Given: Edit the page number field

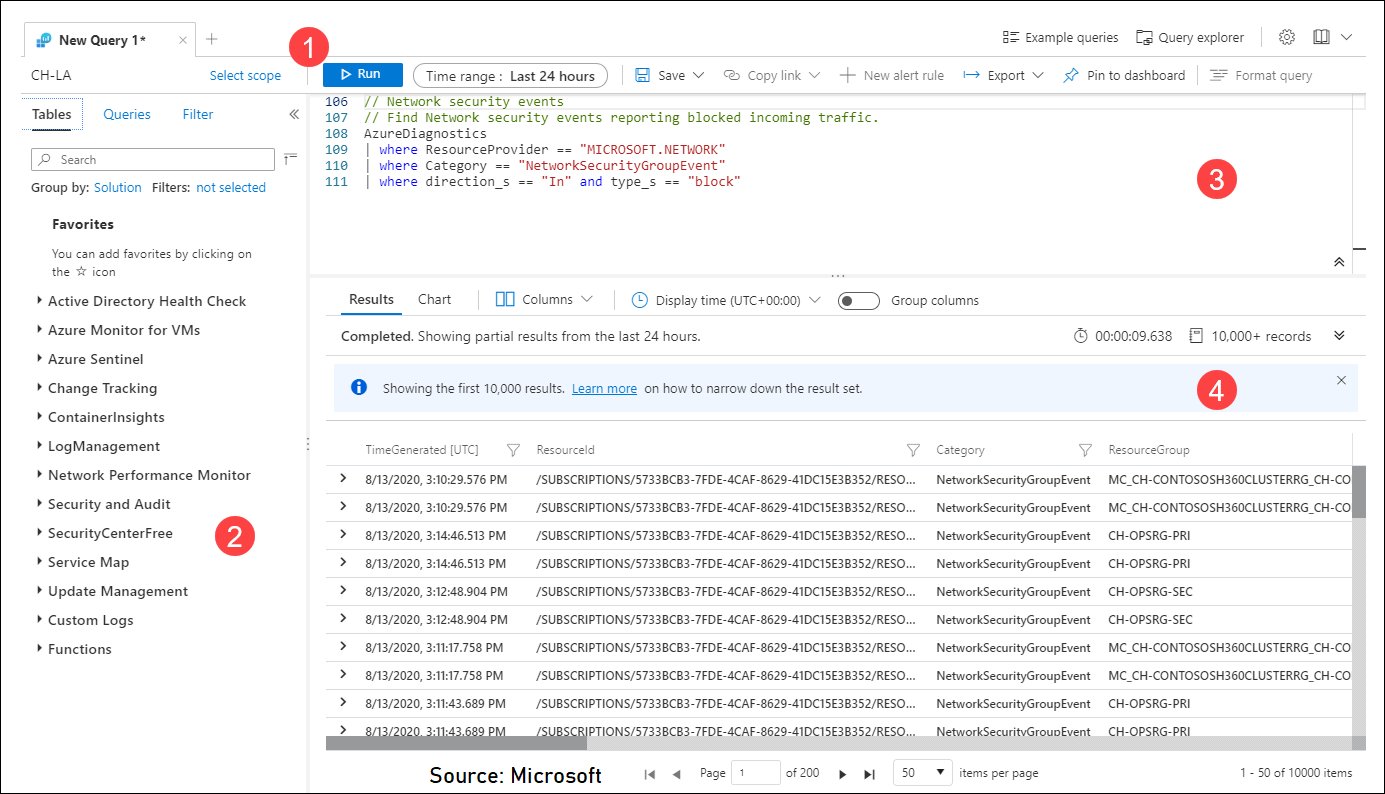Looking at the screenshot, I should [x=756, y=771].
